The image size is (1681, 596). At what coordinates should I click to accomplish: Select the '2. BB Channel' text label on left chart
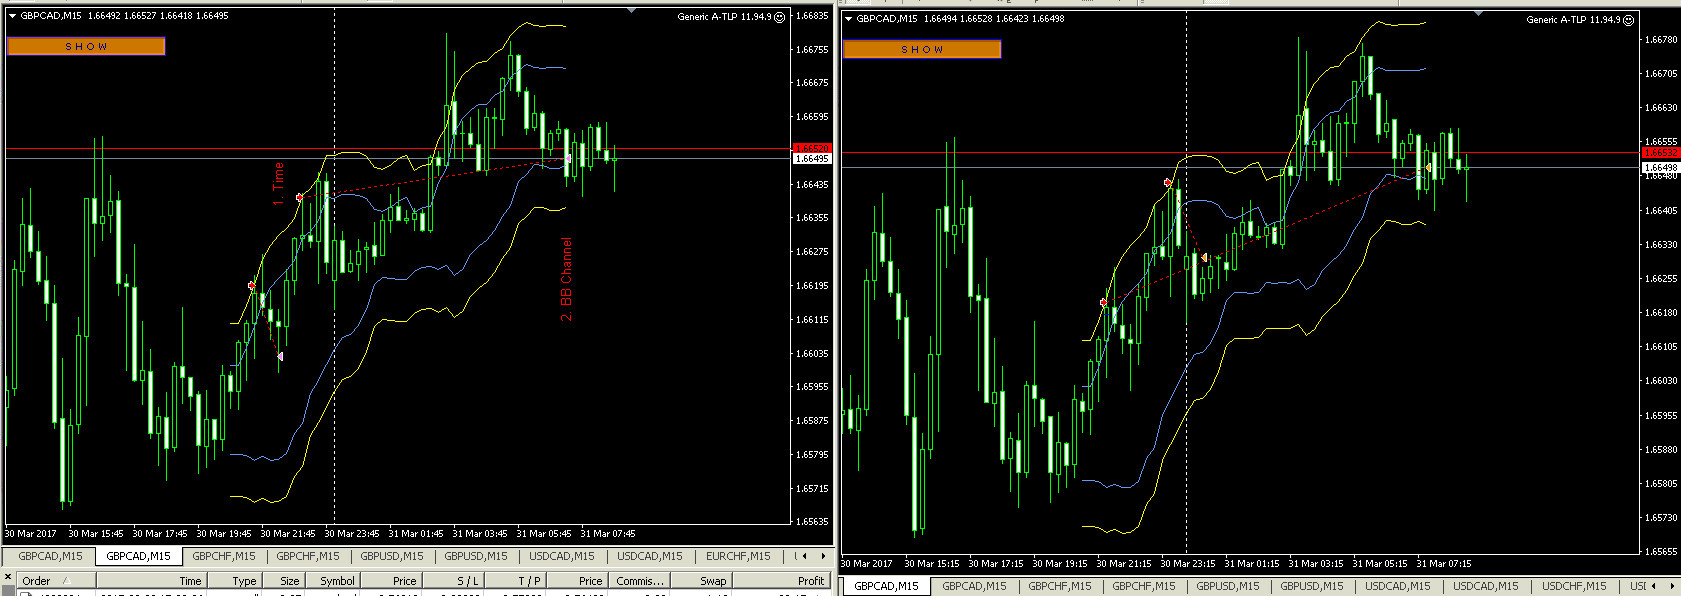coord(567,279)
